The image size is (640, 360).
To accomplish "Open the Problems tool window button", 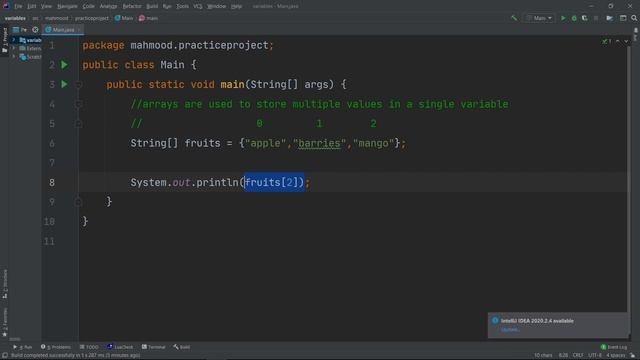I will [x=56, y=347].
